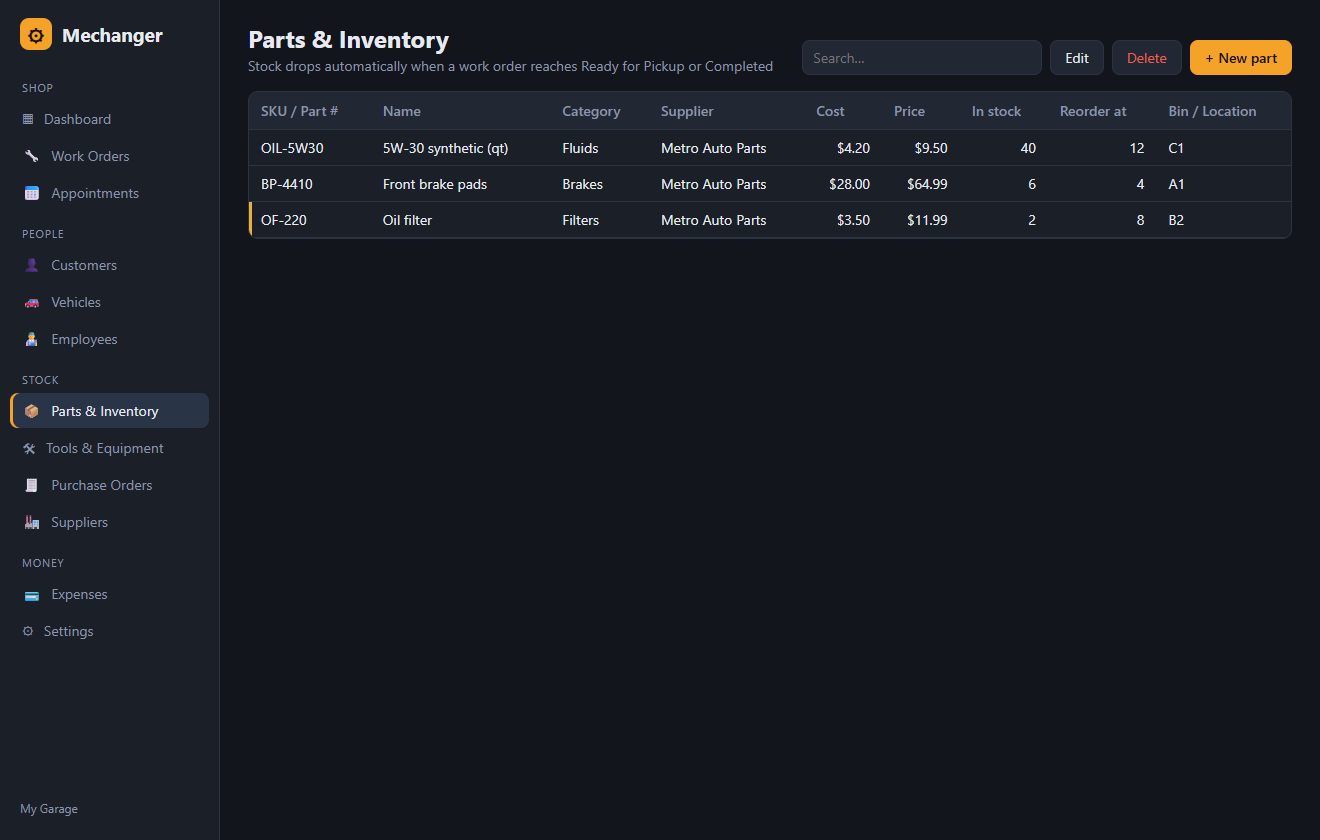Click the Mechanger gear logo icon

36,35
